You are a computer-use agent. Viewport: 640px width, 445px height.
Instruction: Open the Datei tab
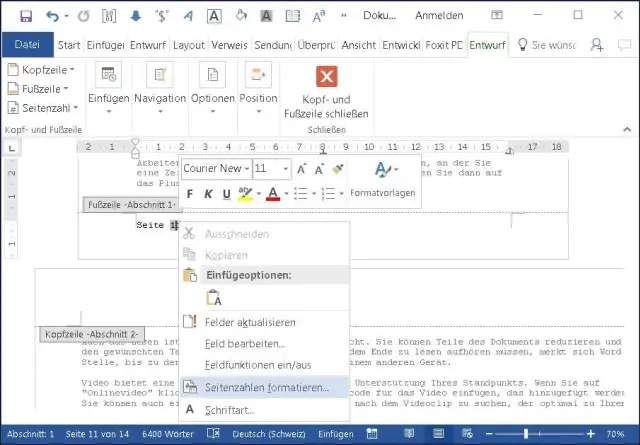click(x=27, y=45)
